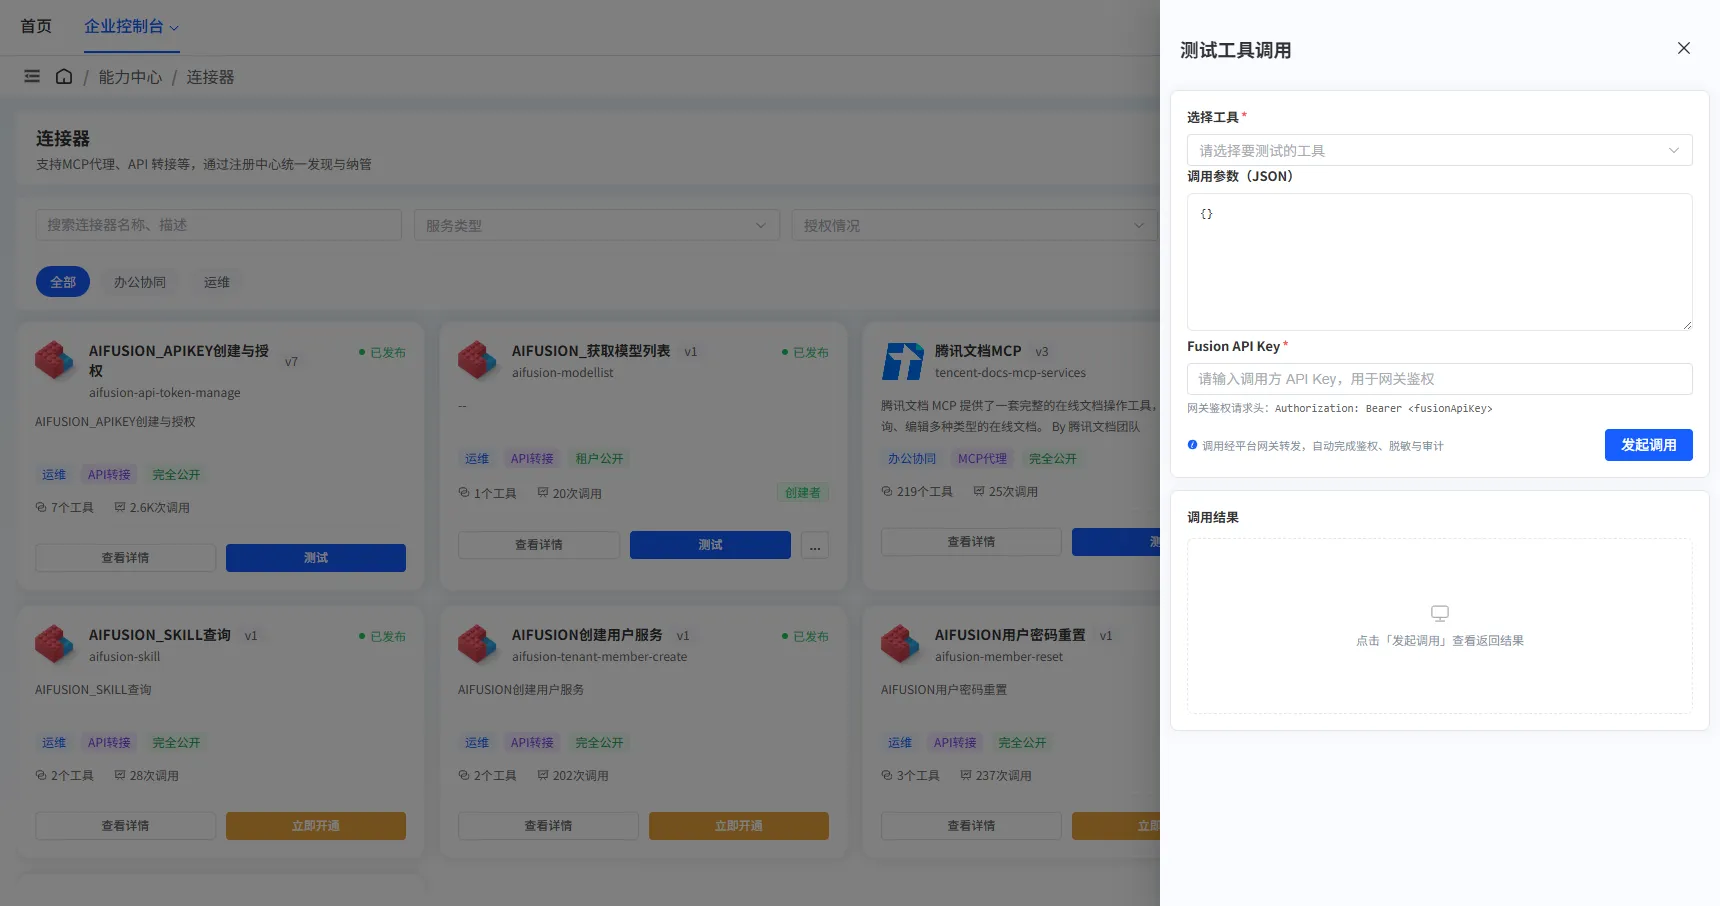
Task: Click the 搜索连接器名称 search field
Action: (219, 225)
